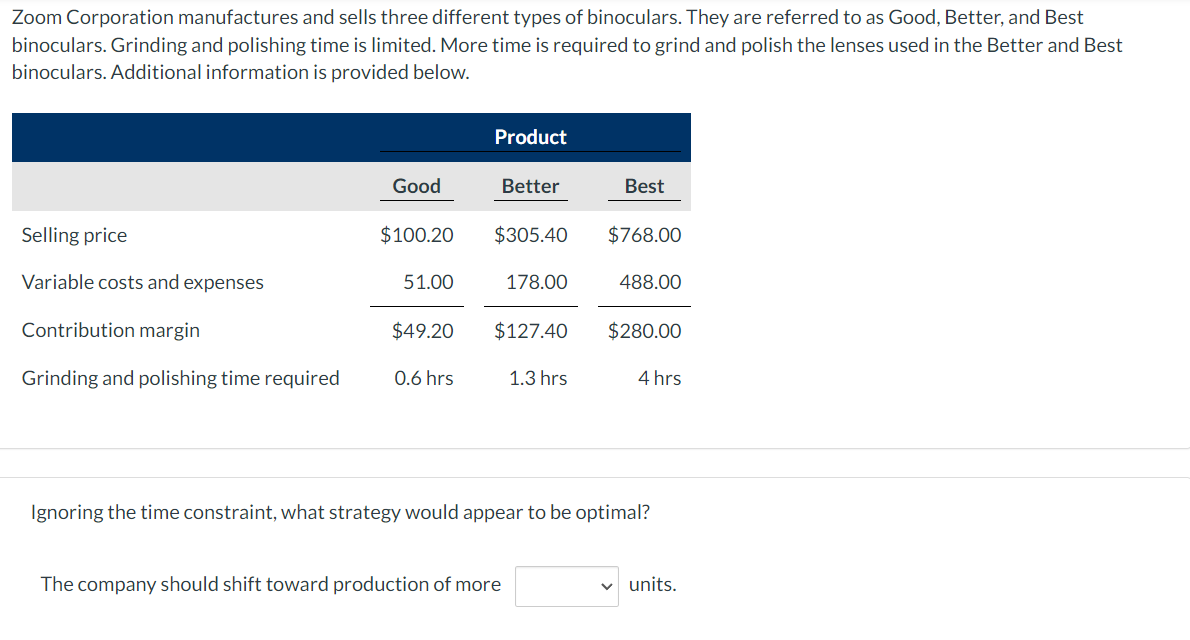Click the Good column header

tap(417, 186)
